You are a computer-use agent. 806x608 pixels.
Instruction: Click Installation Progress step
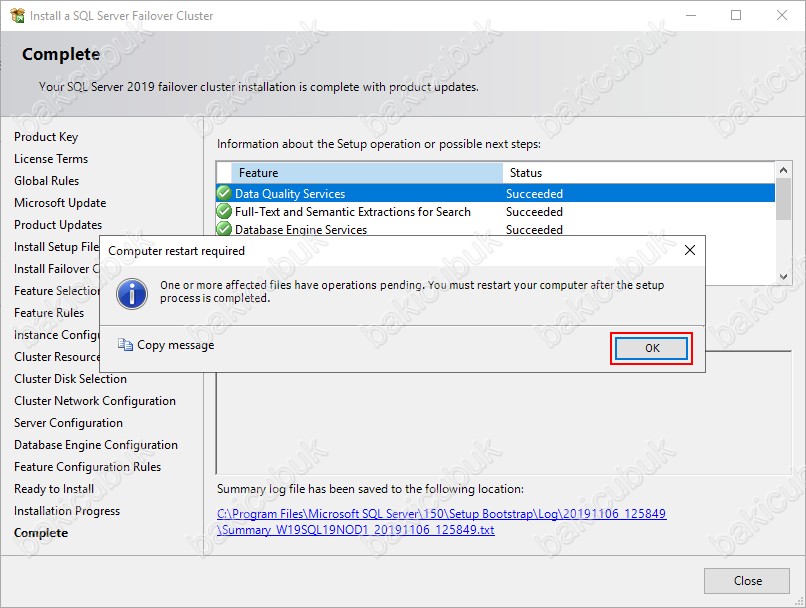click(67, 511)
